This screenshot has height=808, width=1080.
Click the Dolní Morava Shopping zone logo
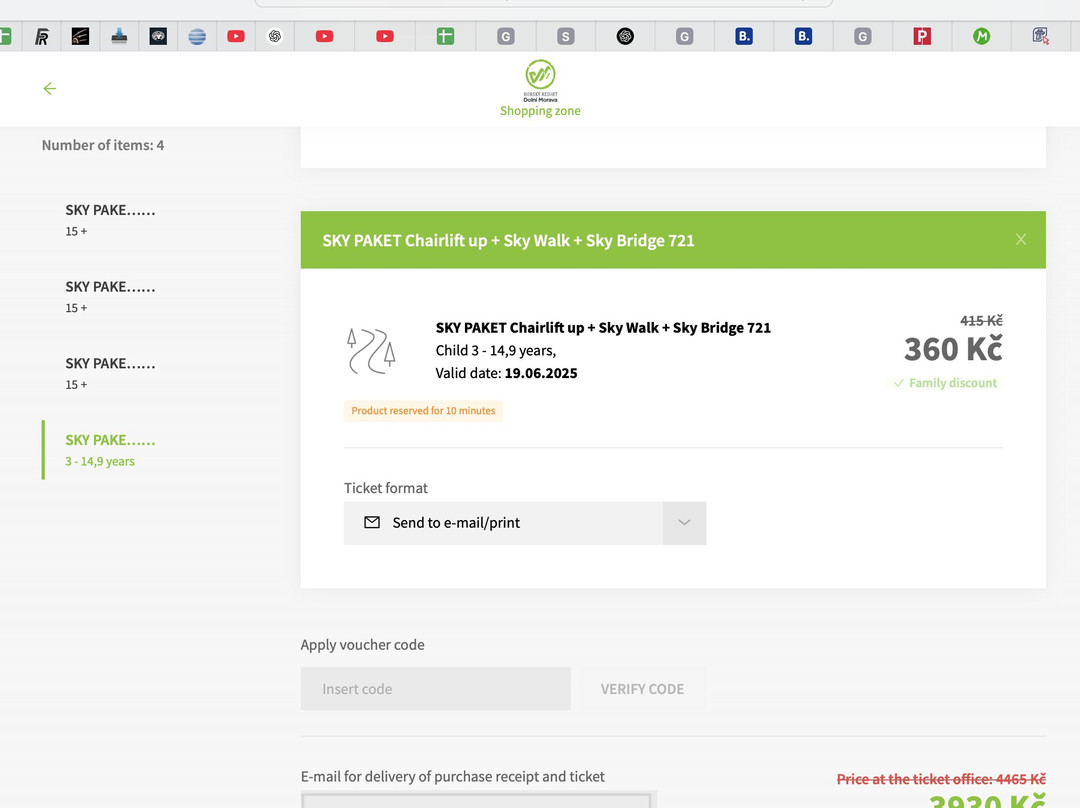540,75
